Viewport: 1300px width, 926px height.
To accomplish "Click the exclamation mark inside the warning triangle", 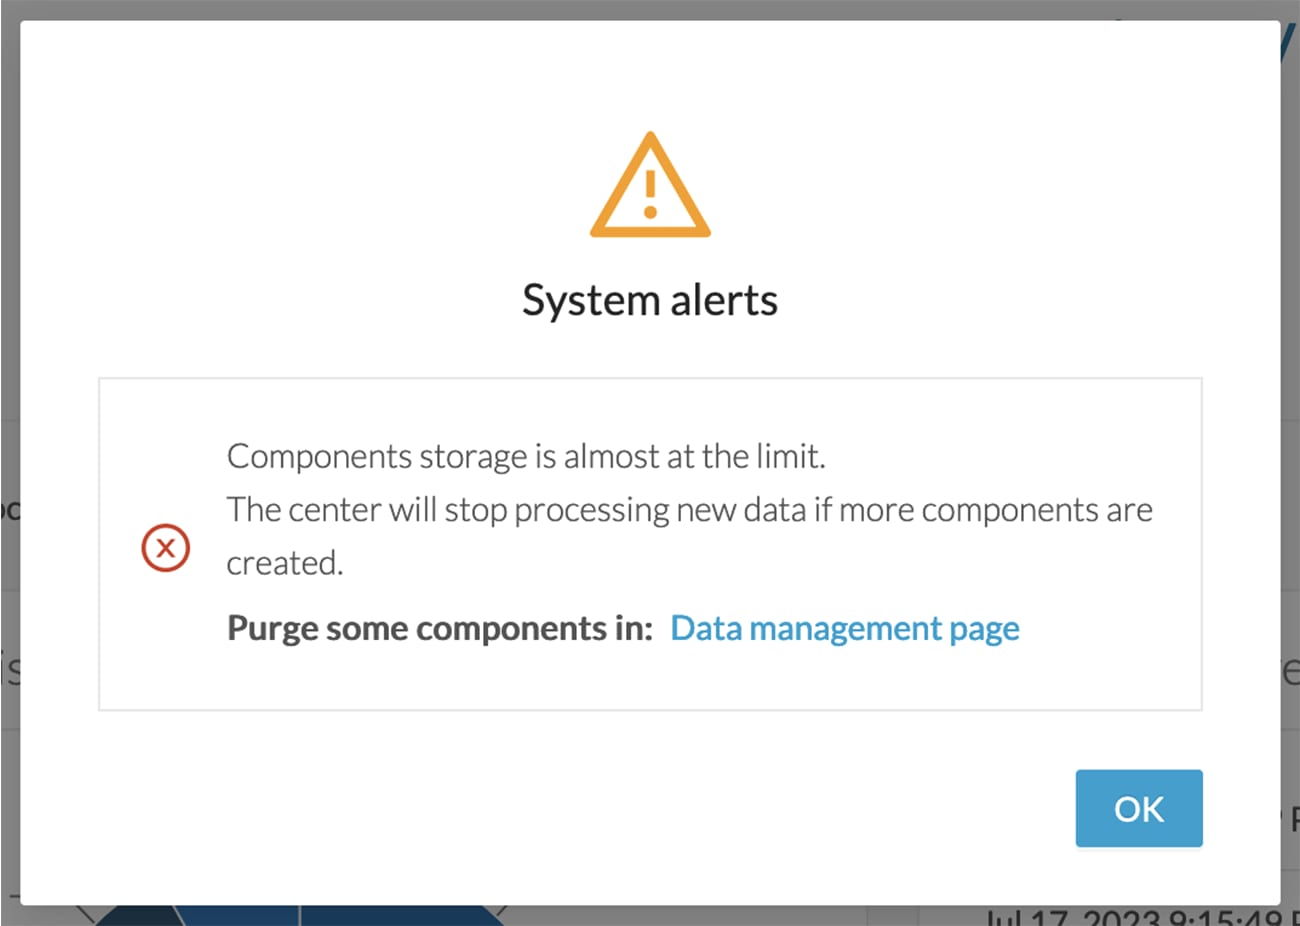I will click(650, 193).
